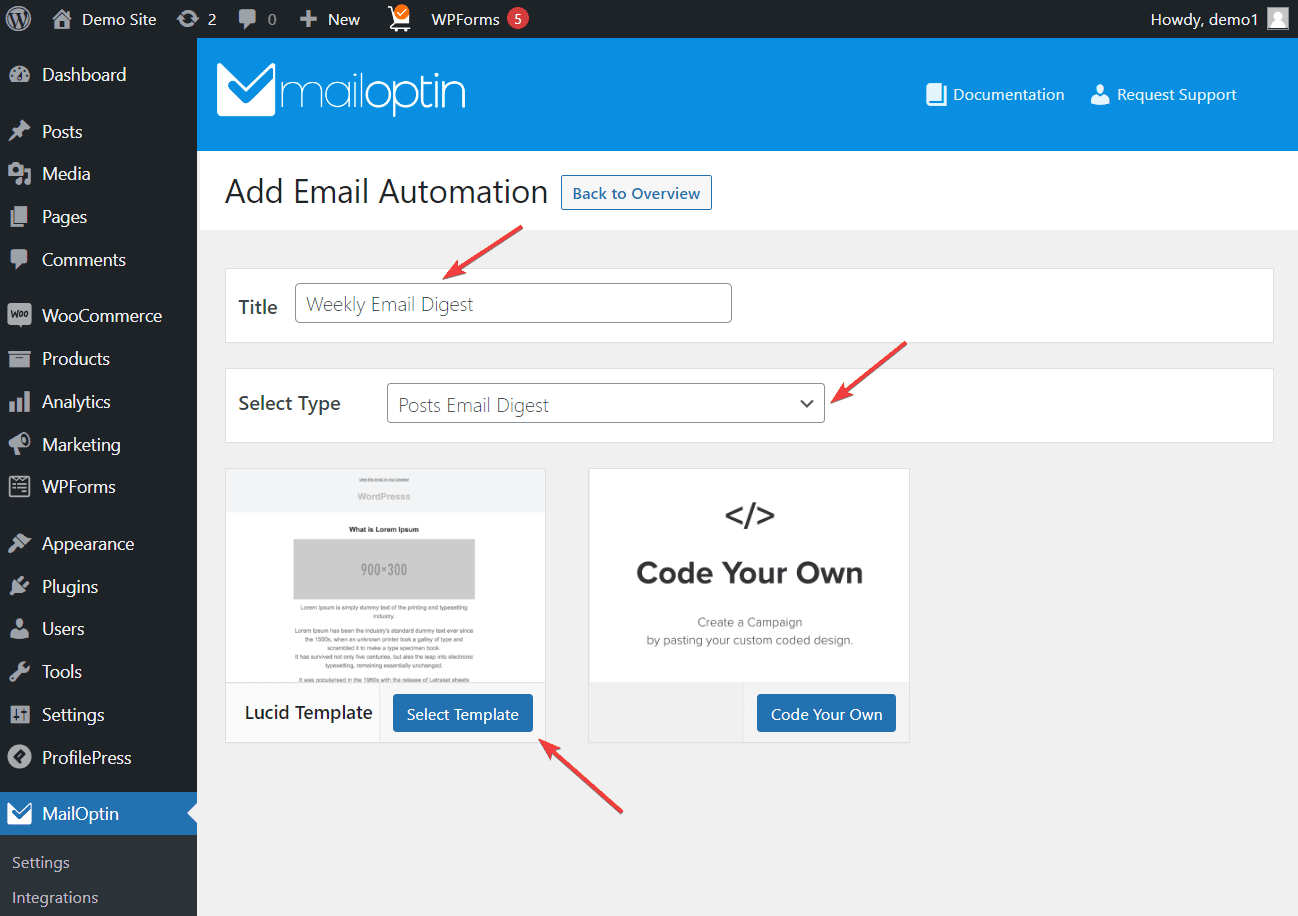Click the Pages icon in the sidebar
This screenshot has height=916, width=1298.
tap(19, 217)
